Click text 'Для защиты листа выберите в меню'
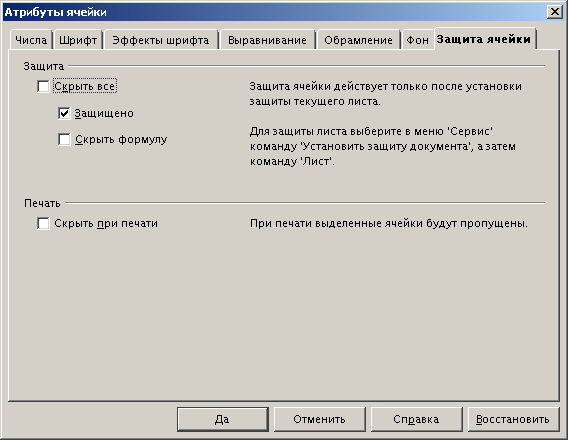The height and width of the screenshot is (440, 568). click(347, 131)
